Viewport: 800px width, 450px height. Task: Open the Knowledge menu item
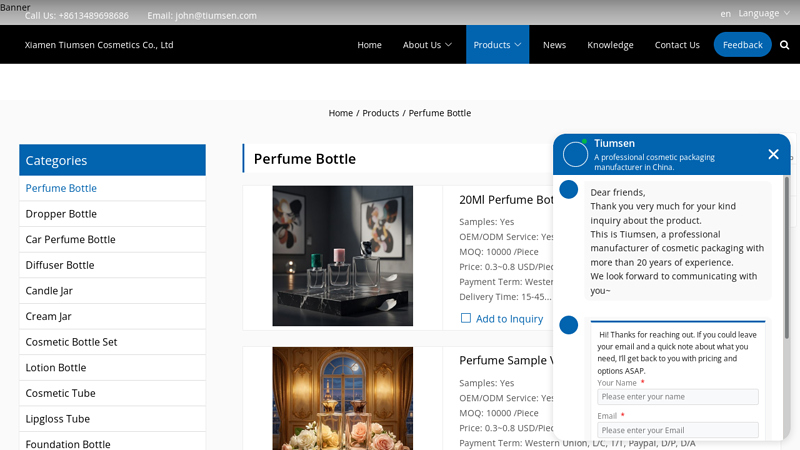click(610, 45)
